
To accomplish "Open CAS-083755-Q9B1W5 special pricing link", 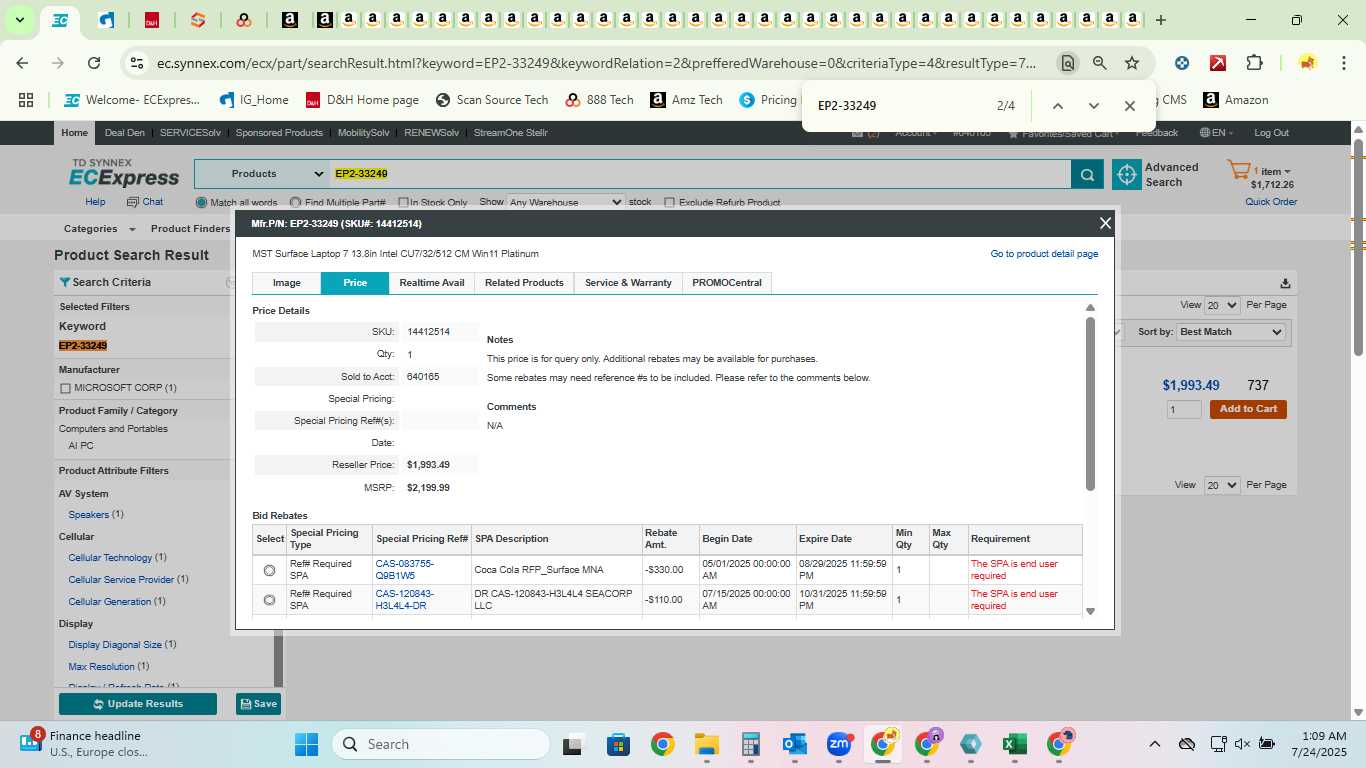I will 405,570.
